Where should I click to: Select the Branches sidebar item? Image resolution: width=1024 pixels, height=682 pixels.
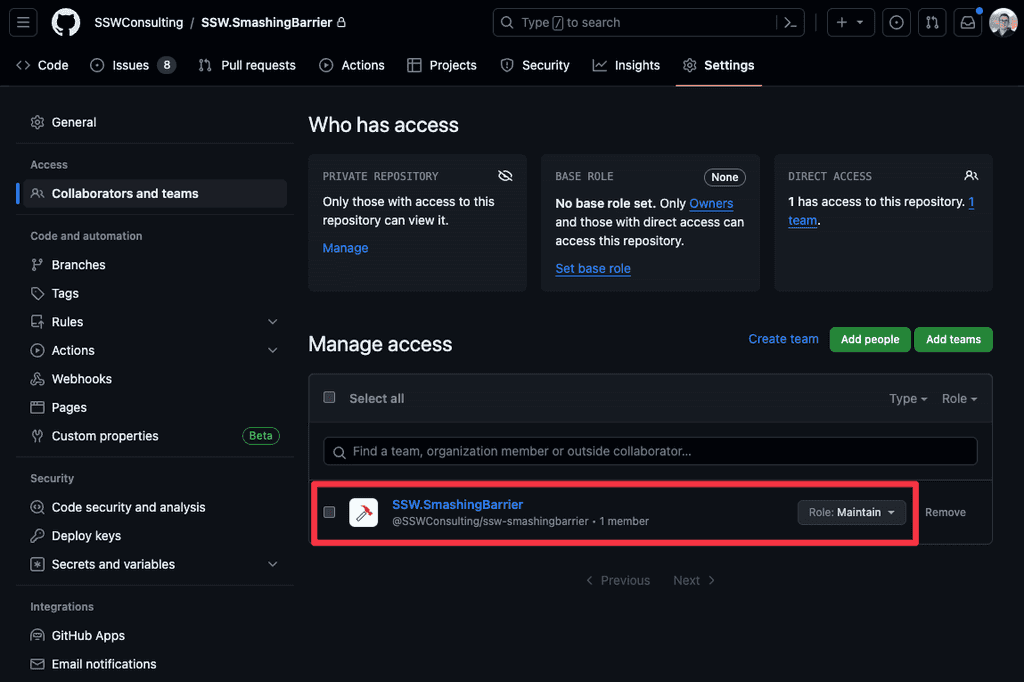77,264
